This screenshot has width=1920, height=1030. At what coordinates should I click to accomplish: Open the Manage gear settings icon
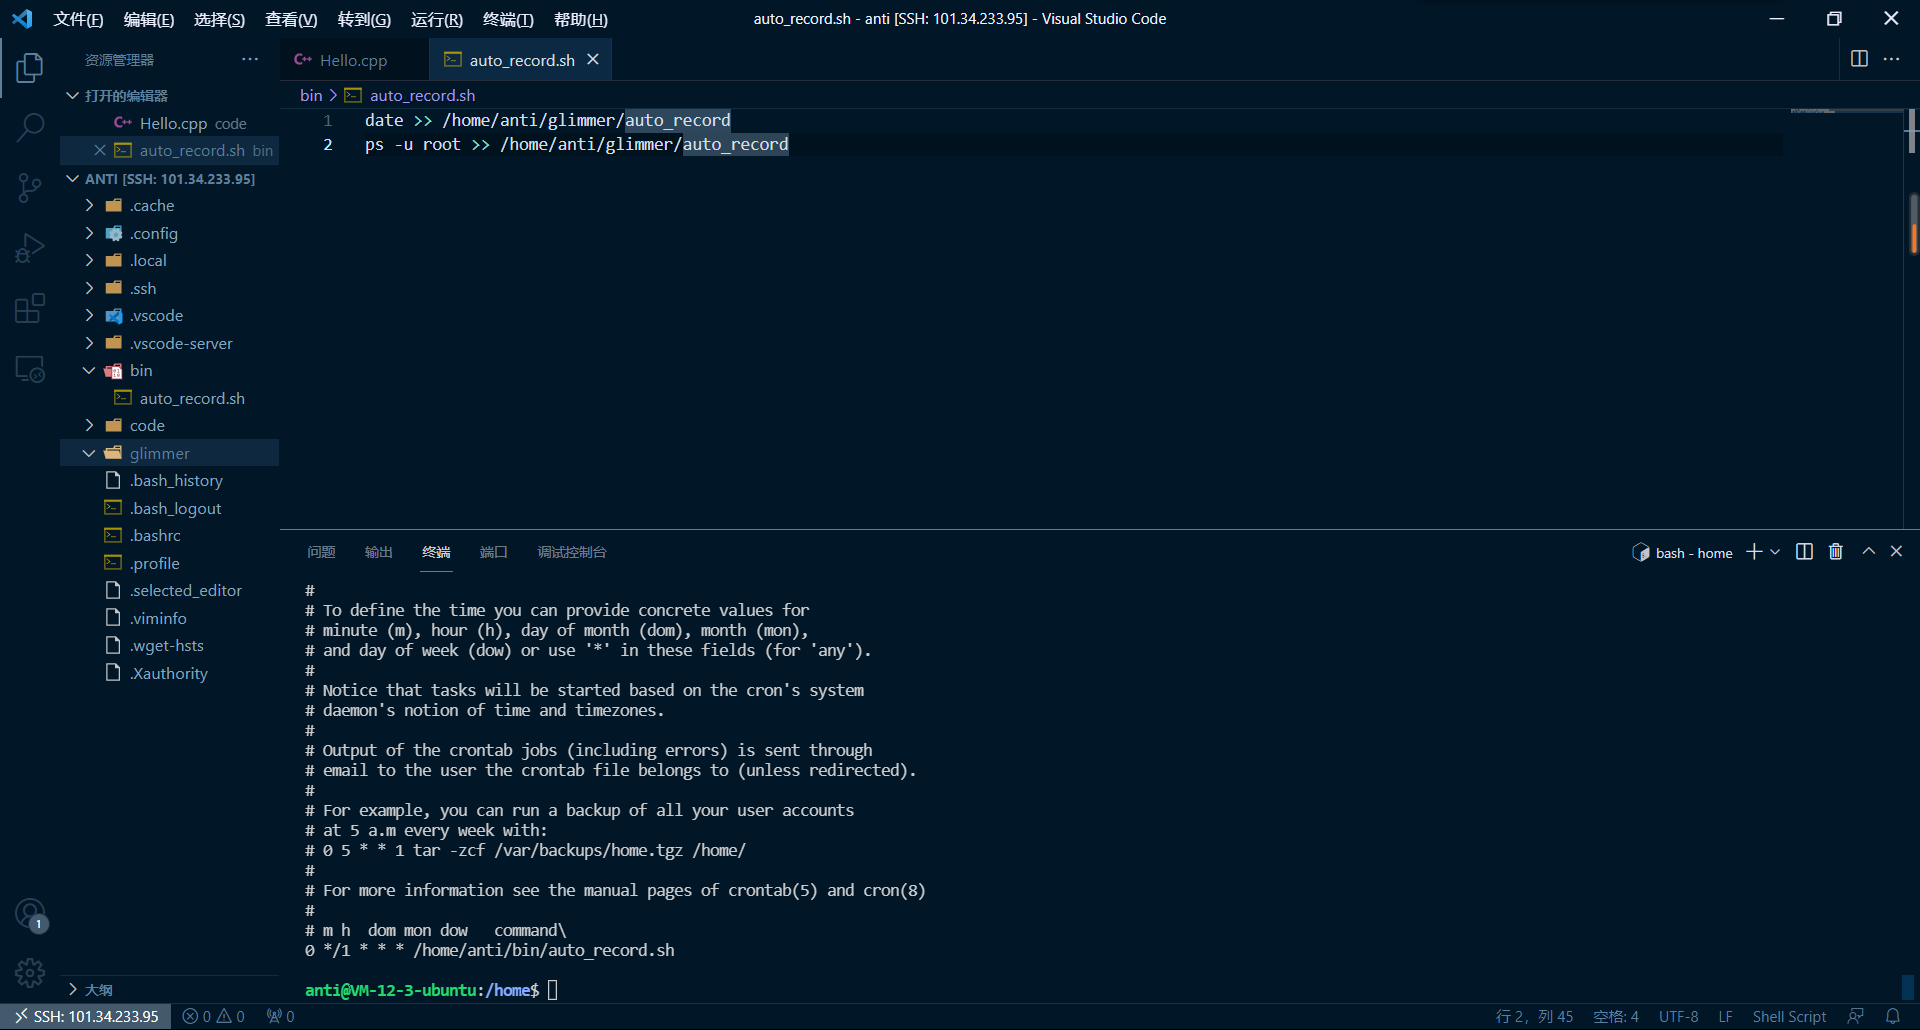(30, 972)
